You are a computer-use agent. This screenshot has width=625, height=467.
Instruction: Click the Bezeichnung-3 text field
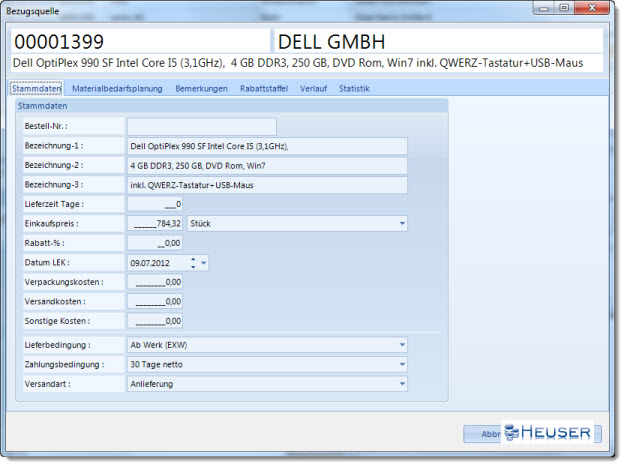pyautogui.click(x=267, y=185)
